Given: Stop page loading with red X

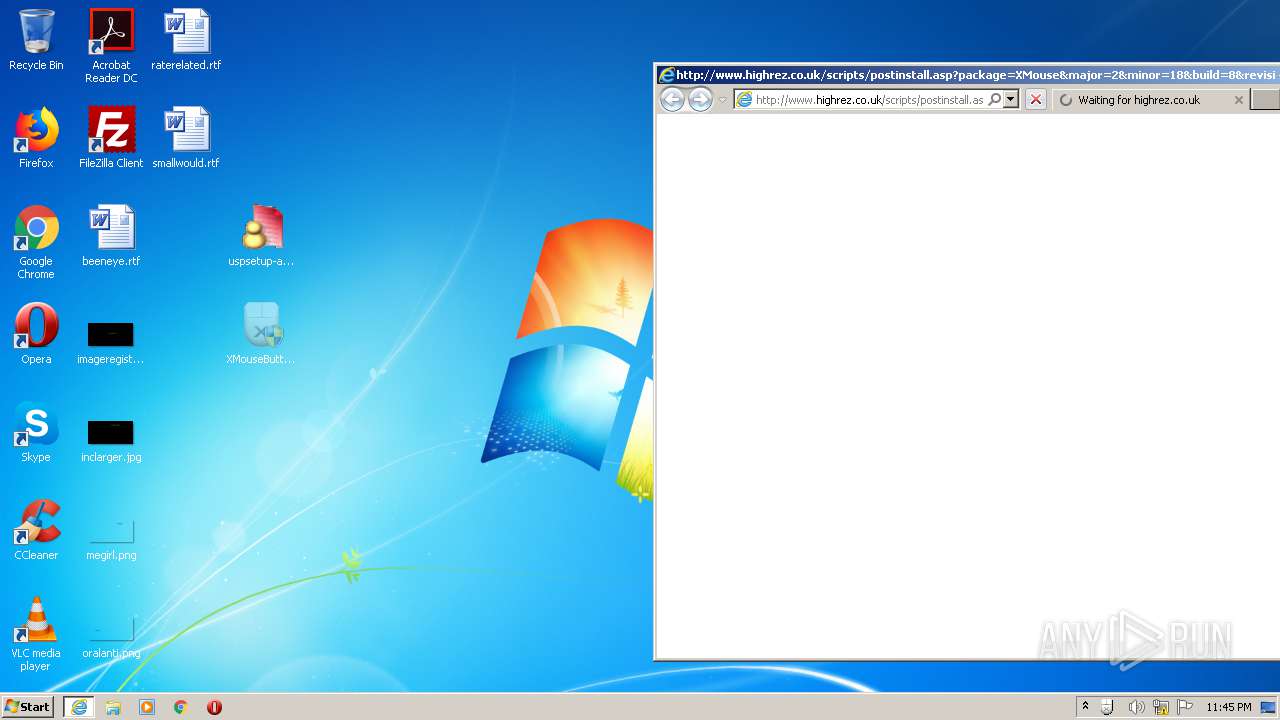Looking at the screenshot, I should (1036, 99).
